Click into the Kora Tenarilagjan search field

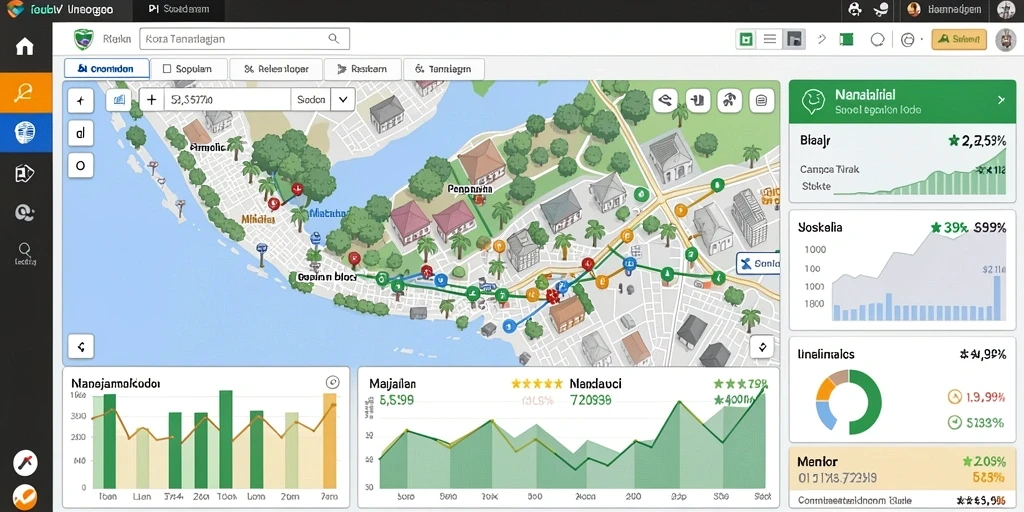pyautogui.click(x=245, y=39)
